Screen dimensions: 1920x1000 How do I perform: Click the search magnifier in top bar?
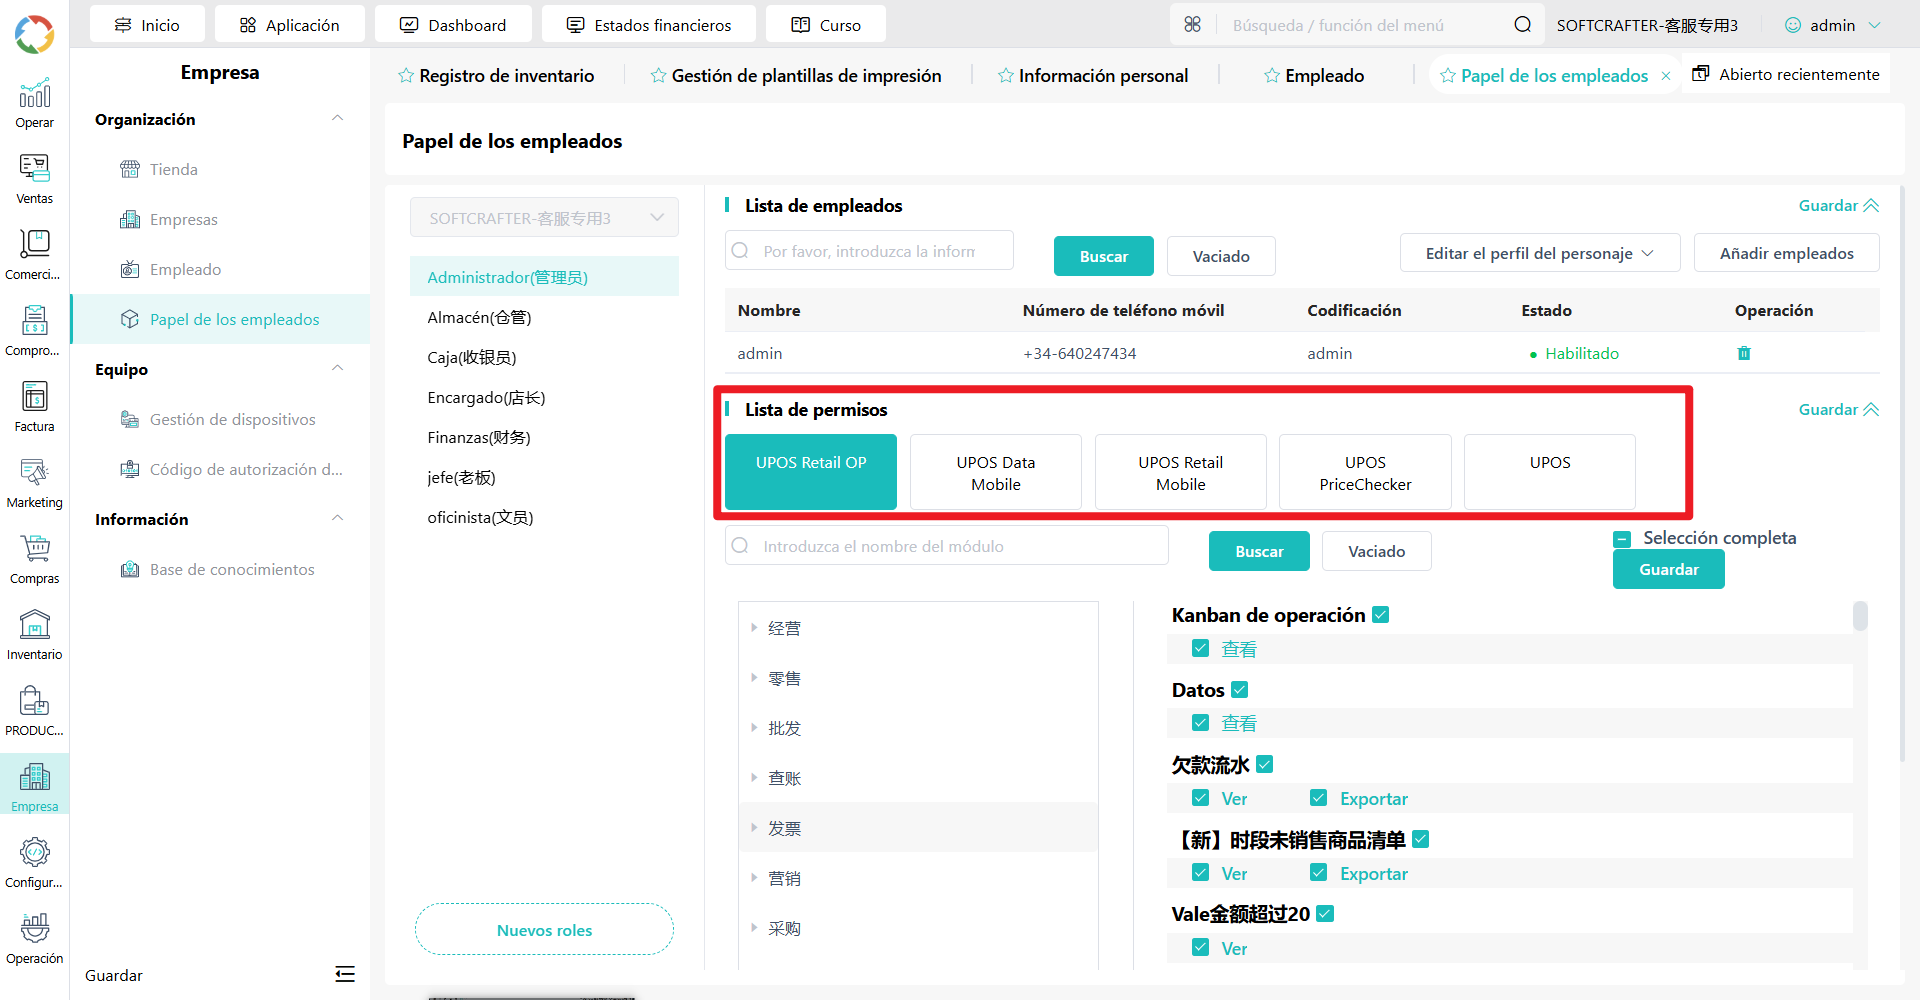[x=1522, y=25]
